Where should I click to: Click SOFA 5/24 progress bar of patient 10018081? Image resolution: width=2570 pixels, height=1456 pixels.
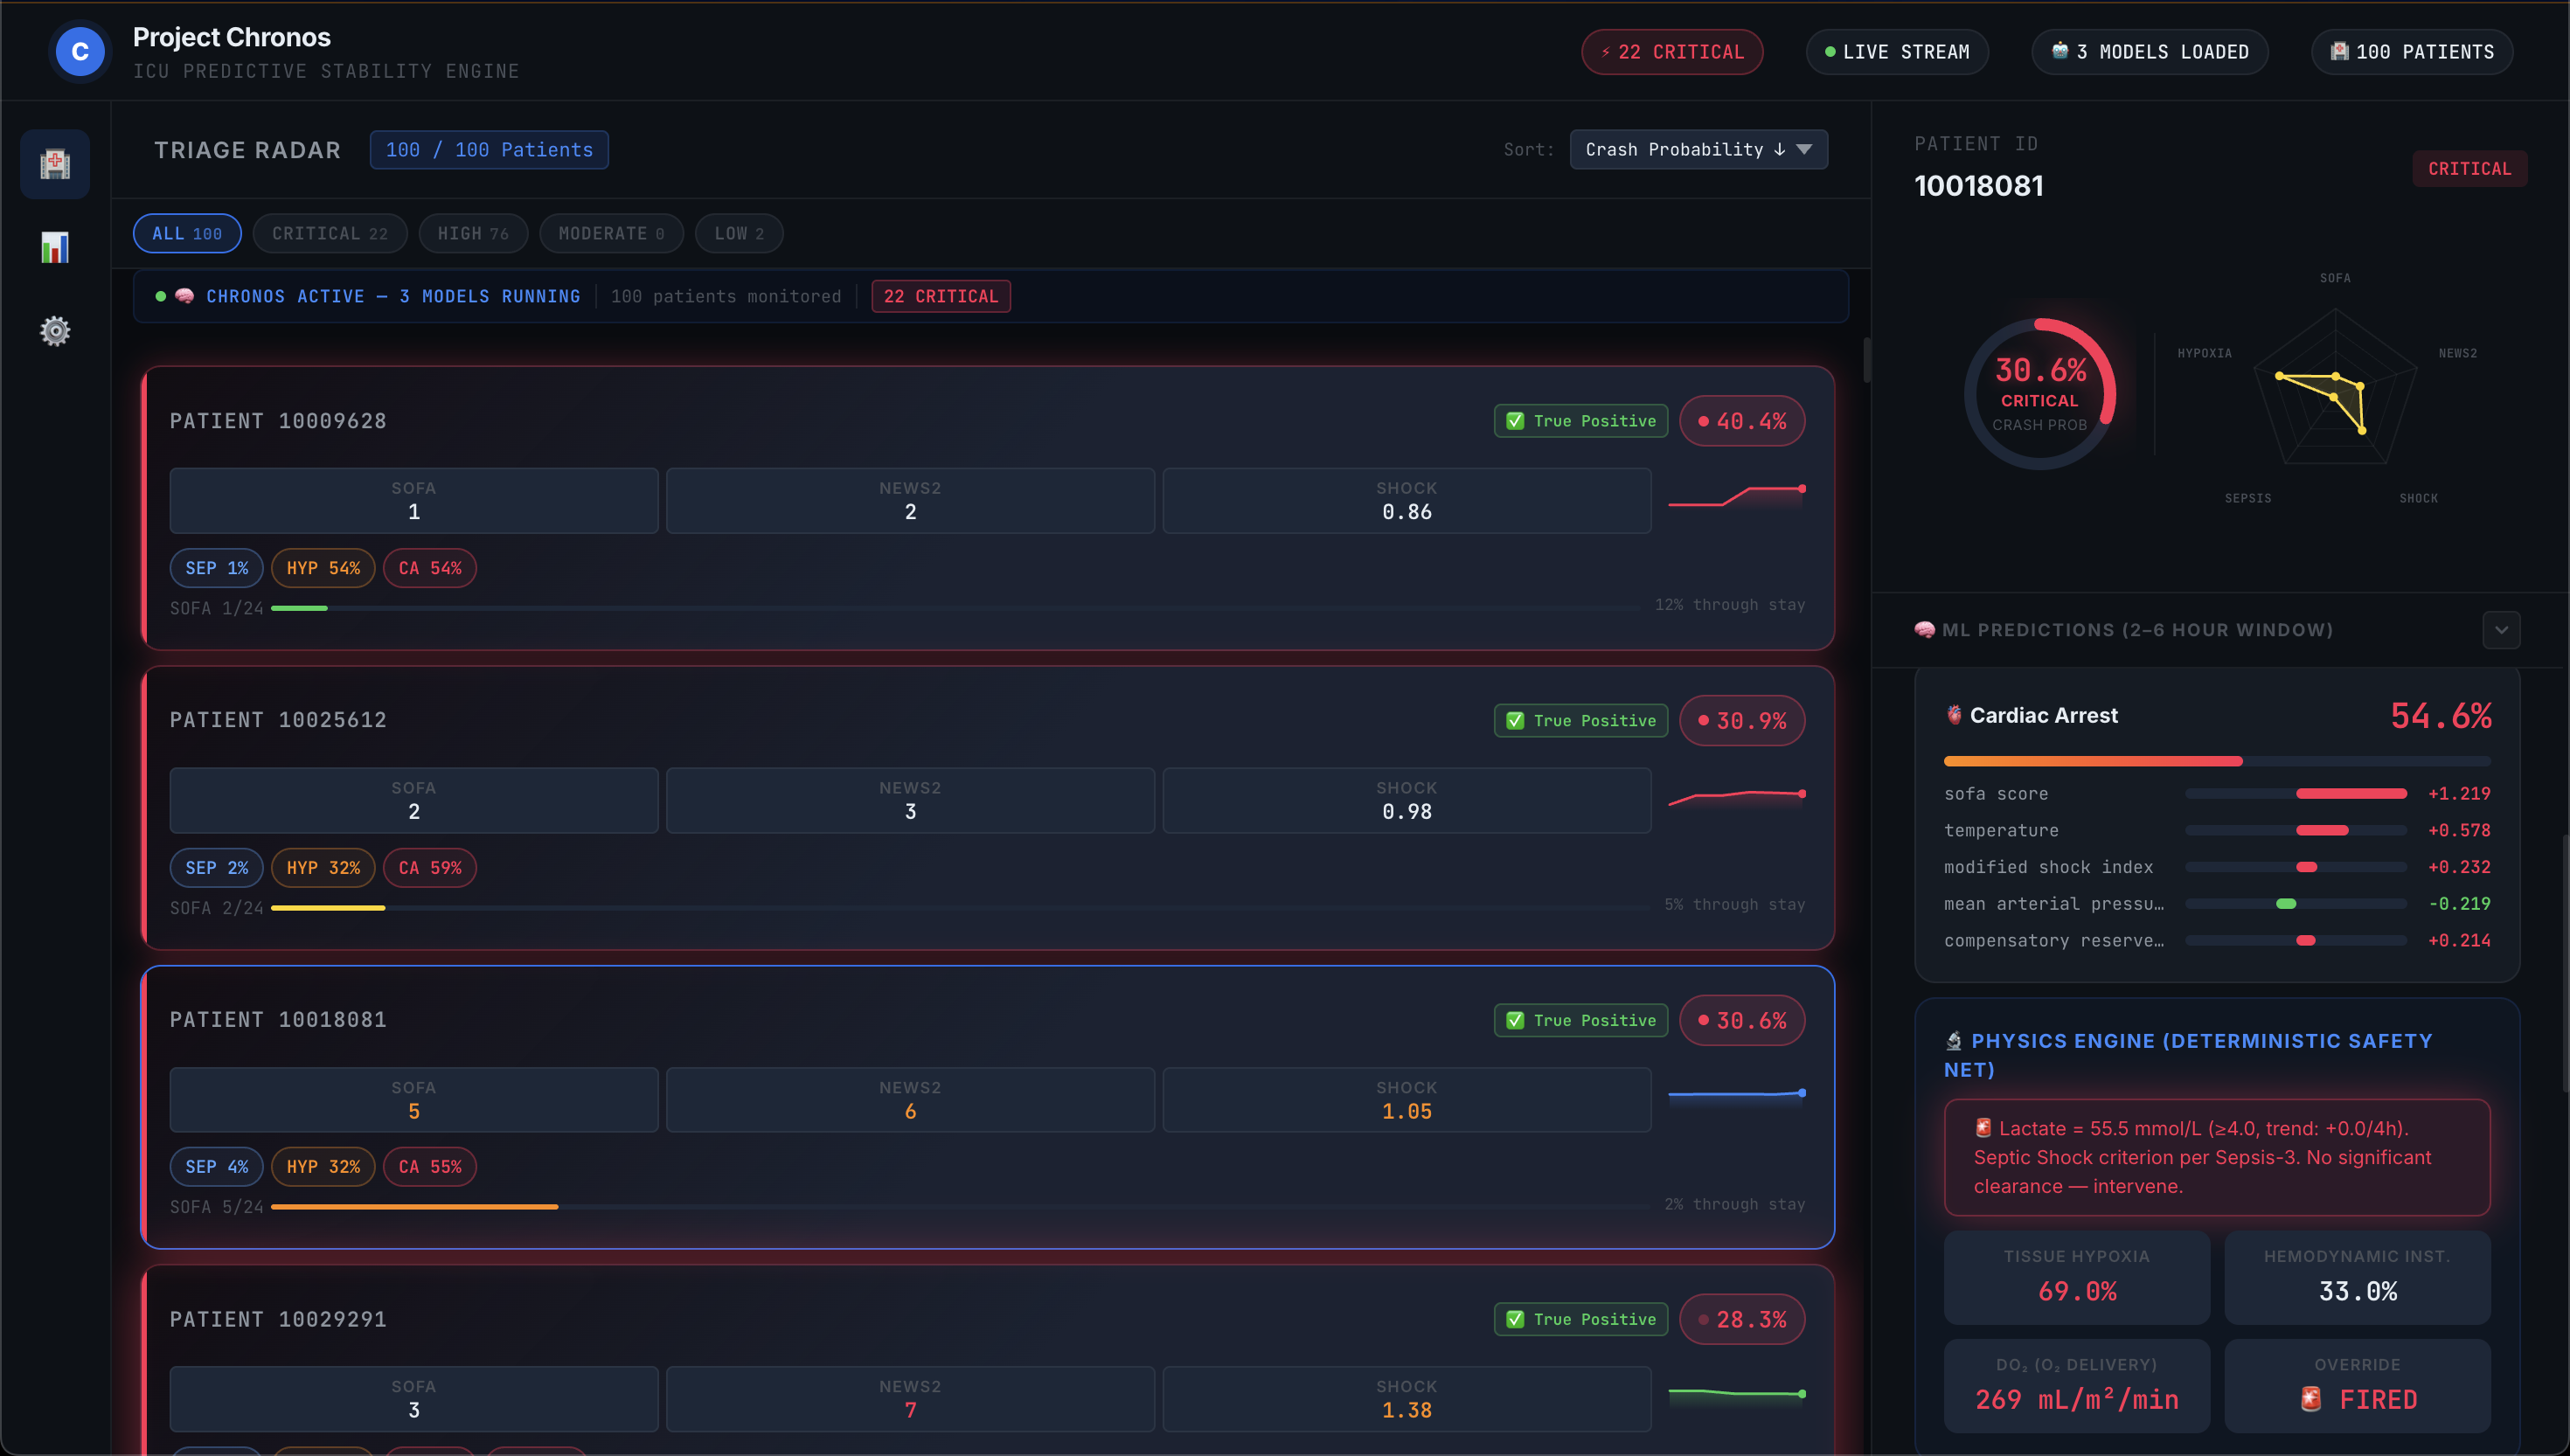[x=414, y=1207]
